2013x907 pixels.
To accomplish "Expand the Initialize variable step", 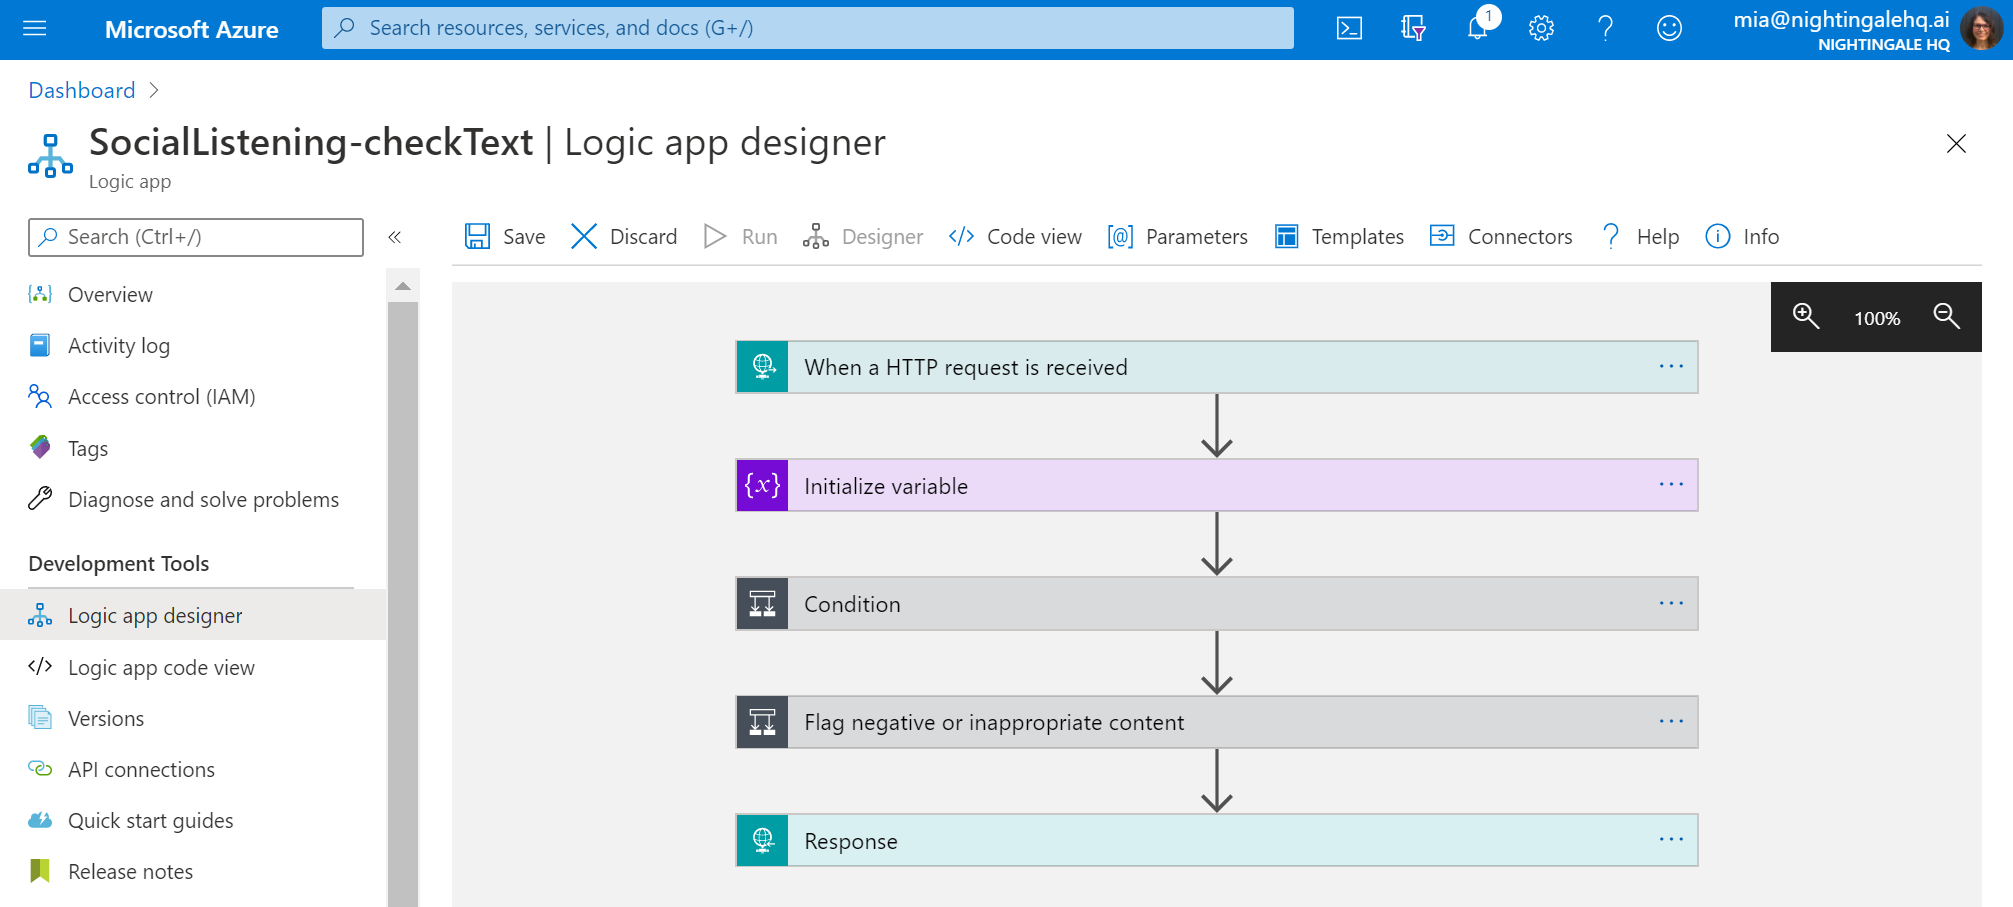I will [x=1217, y=485].
